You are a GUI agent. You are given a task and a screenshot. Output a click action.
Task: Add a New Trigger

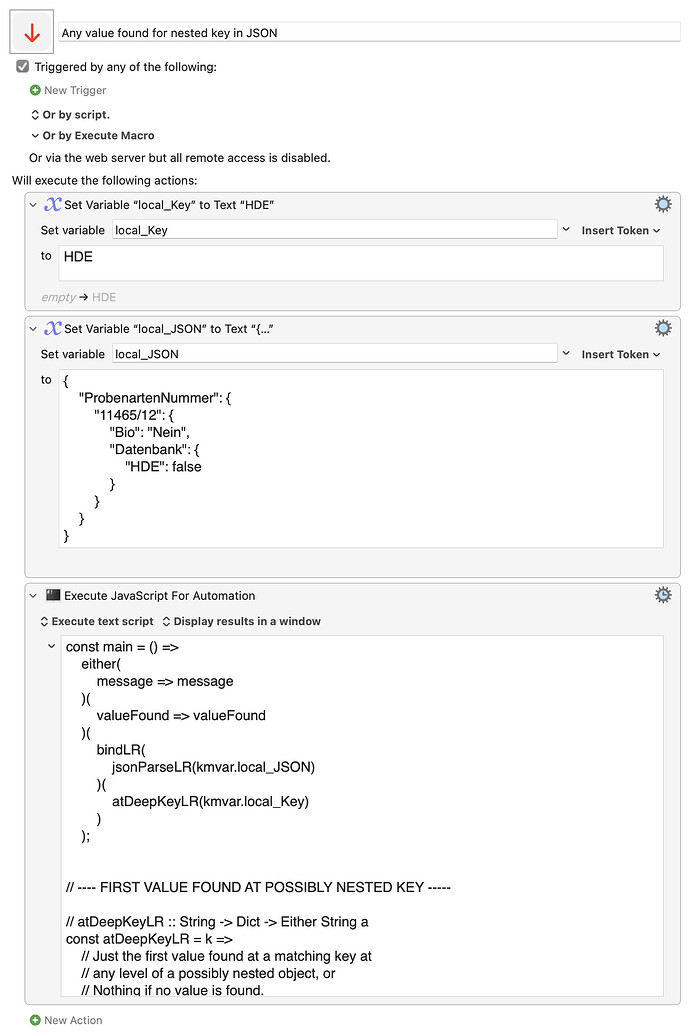pos(68,90)
